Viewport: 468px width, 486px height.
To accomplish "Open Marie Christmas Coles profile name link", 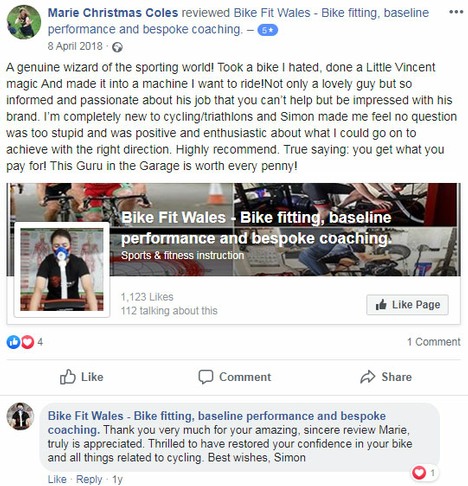I will 113,13.
